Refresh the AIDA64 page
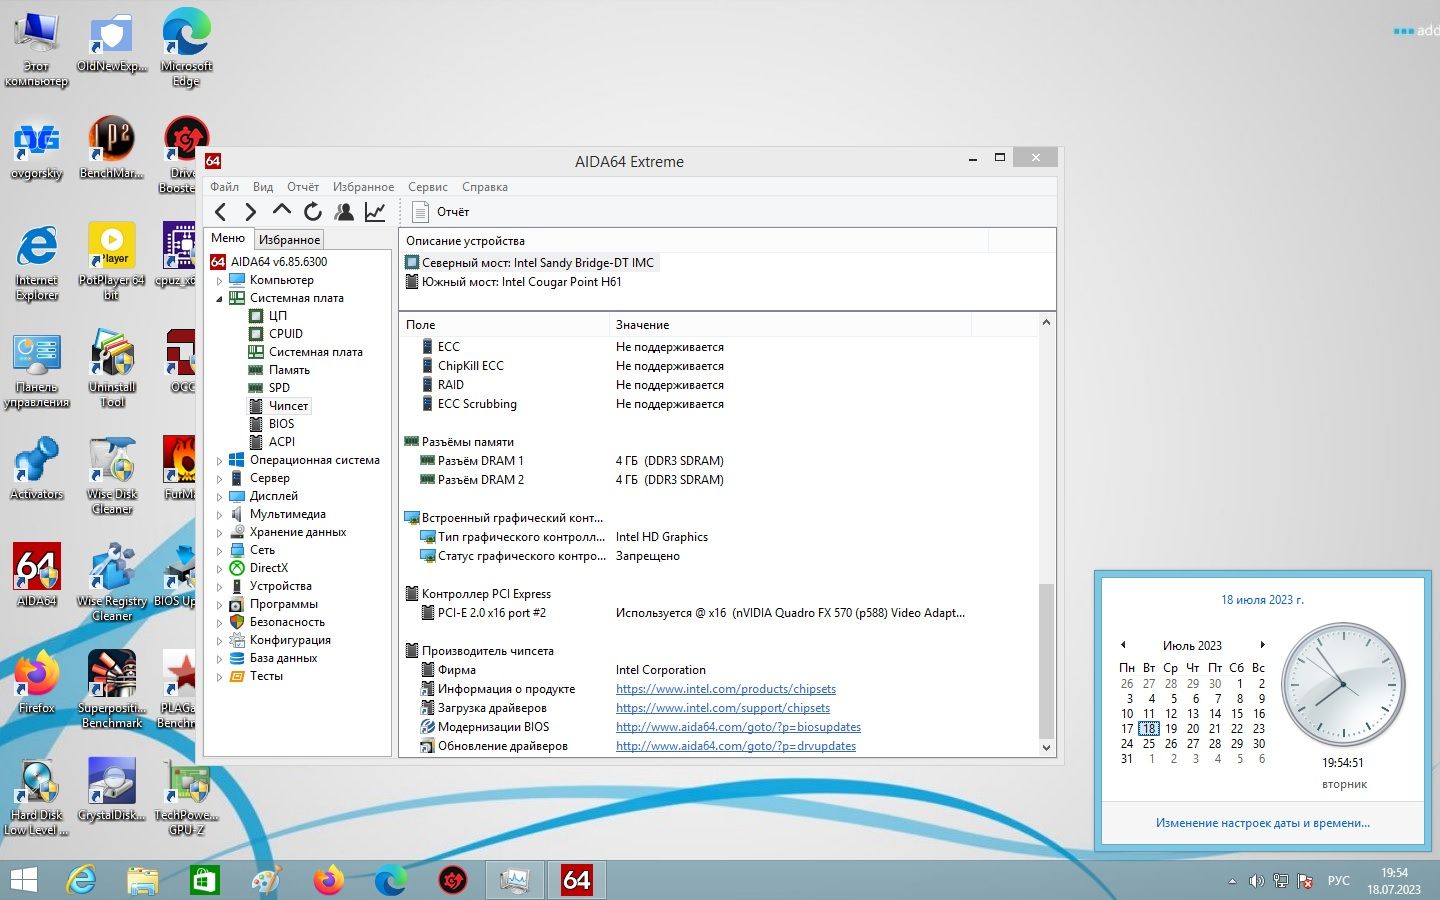 pyautogui.click(x=313, y=211)
